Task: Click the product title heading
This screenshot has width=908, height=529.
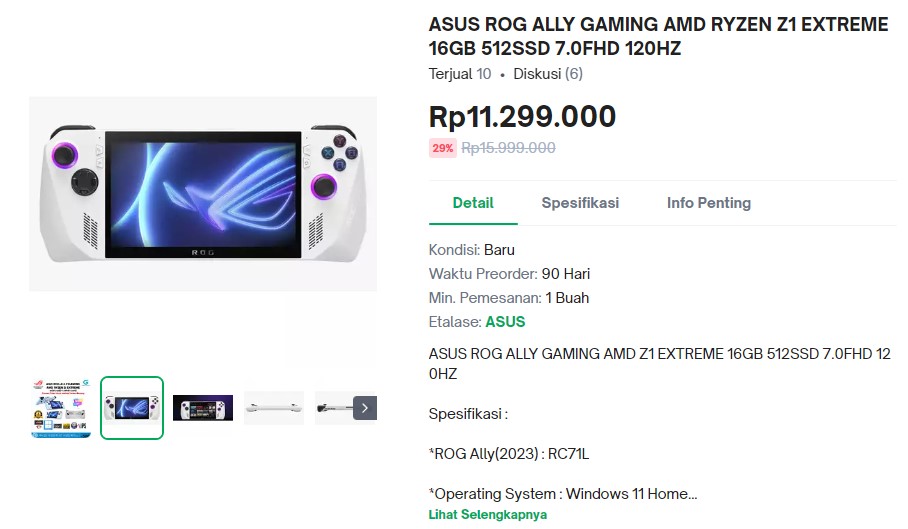Action: click(658, 37)
